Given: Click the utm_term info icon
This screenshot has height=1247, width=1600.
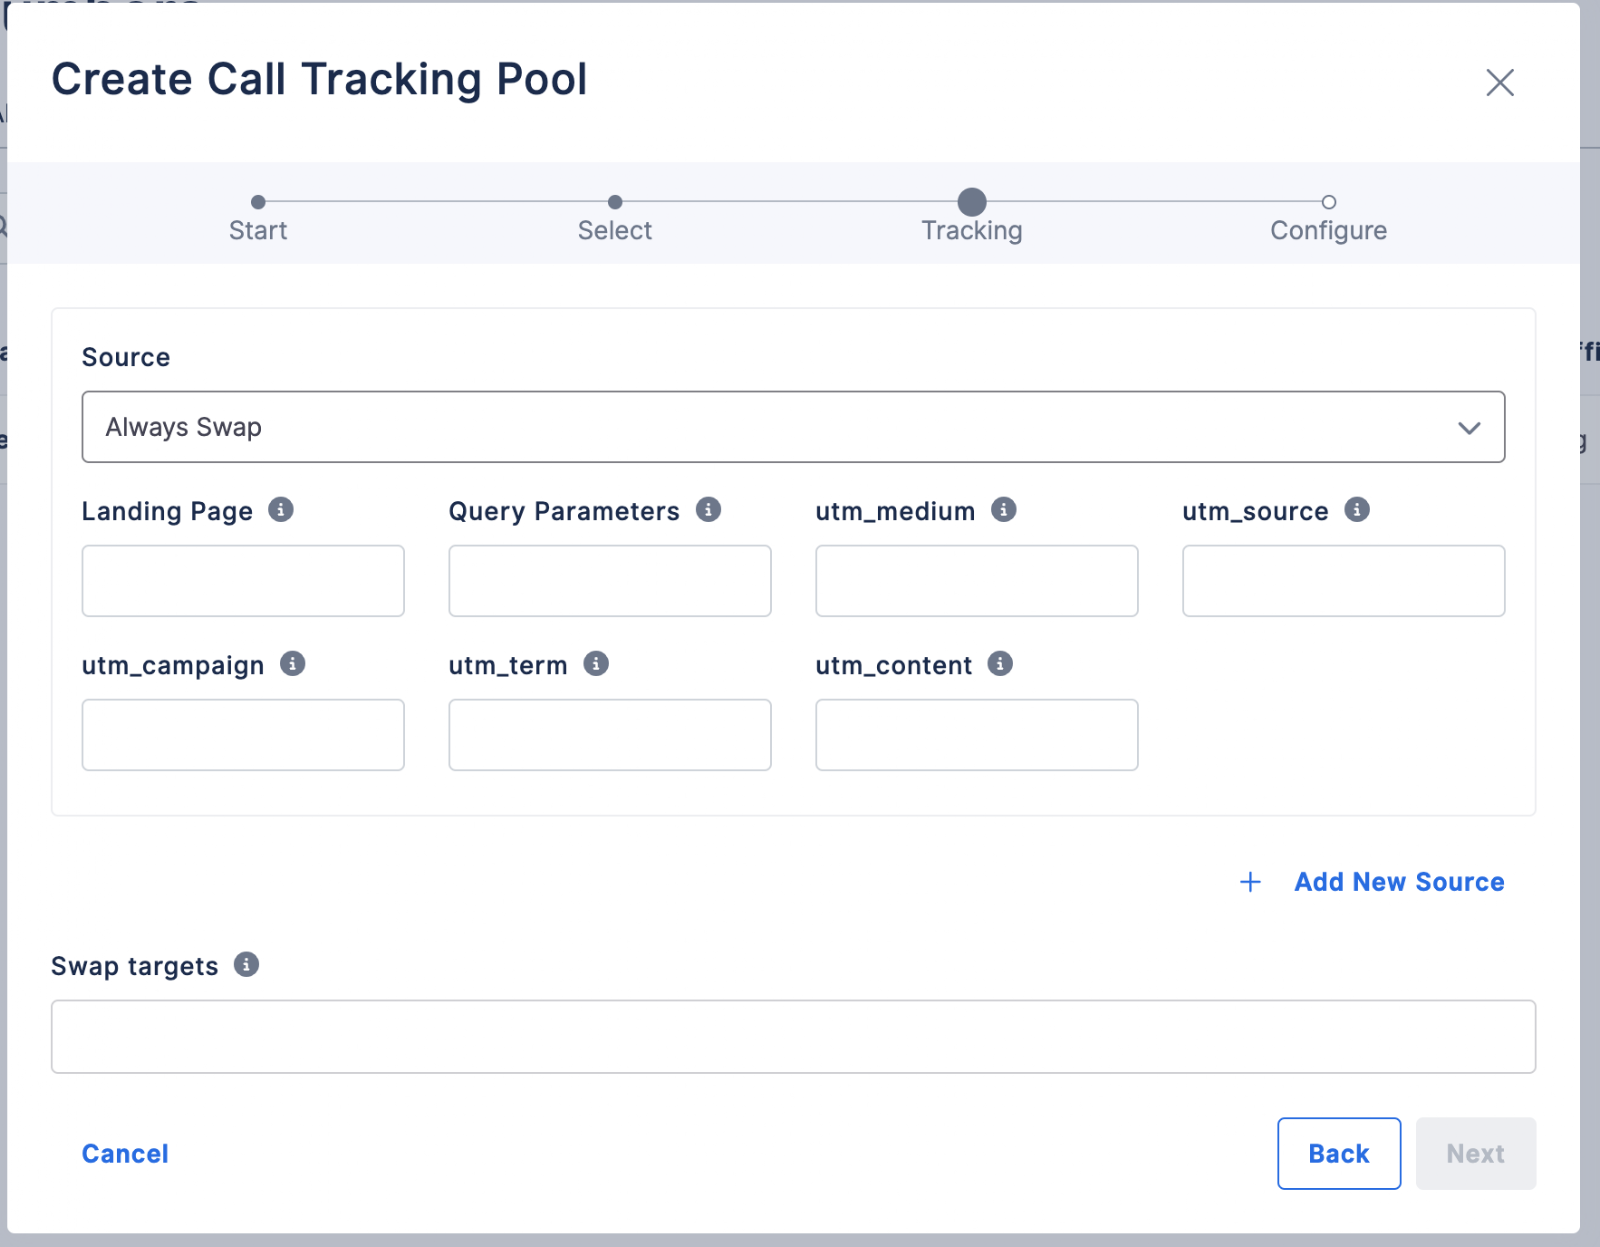Looking at the screenshot, I should pos(597,664).
